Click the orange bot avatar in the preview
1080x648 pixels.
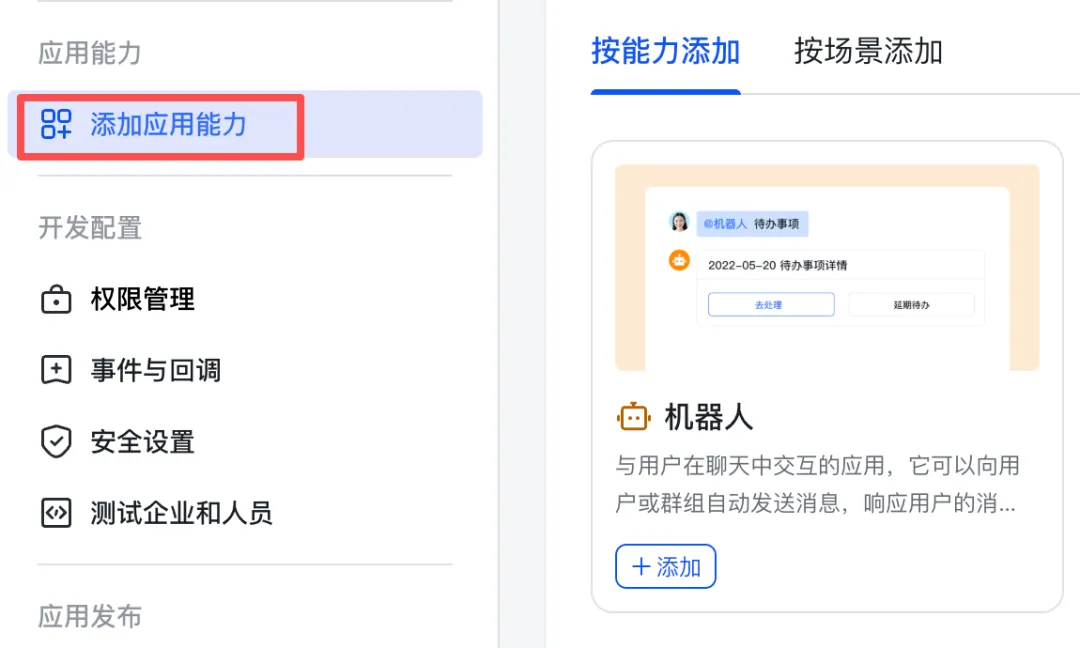coord(680,260)
